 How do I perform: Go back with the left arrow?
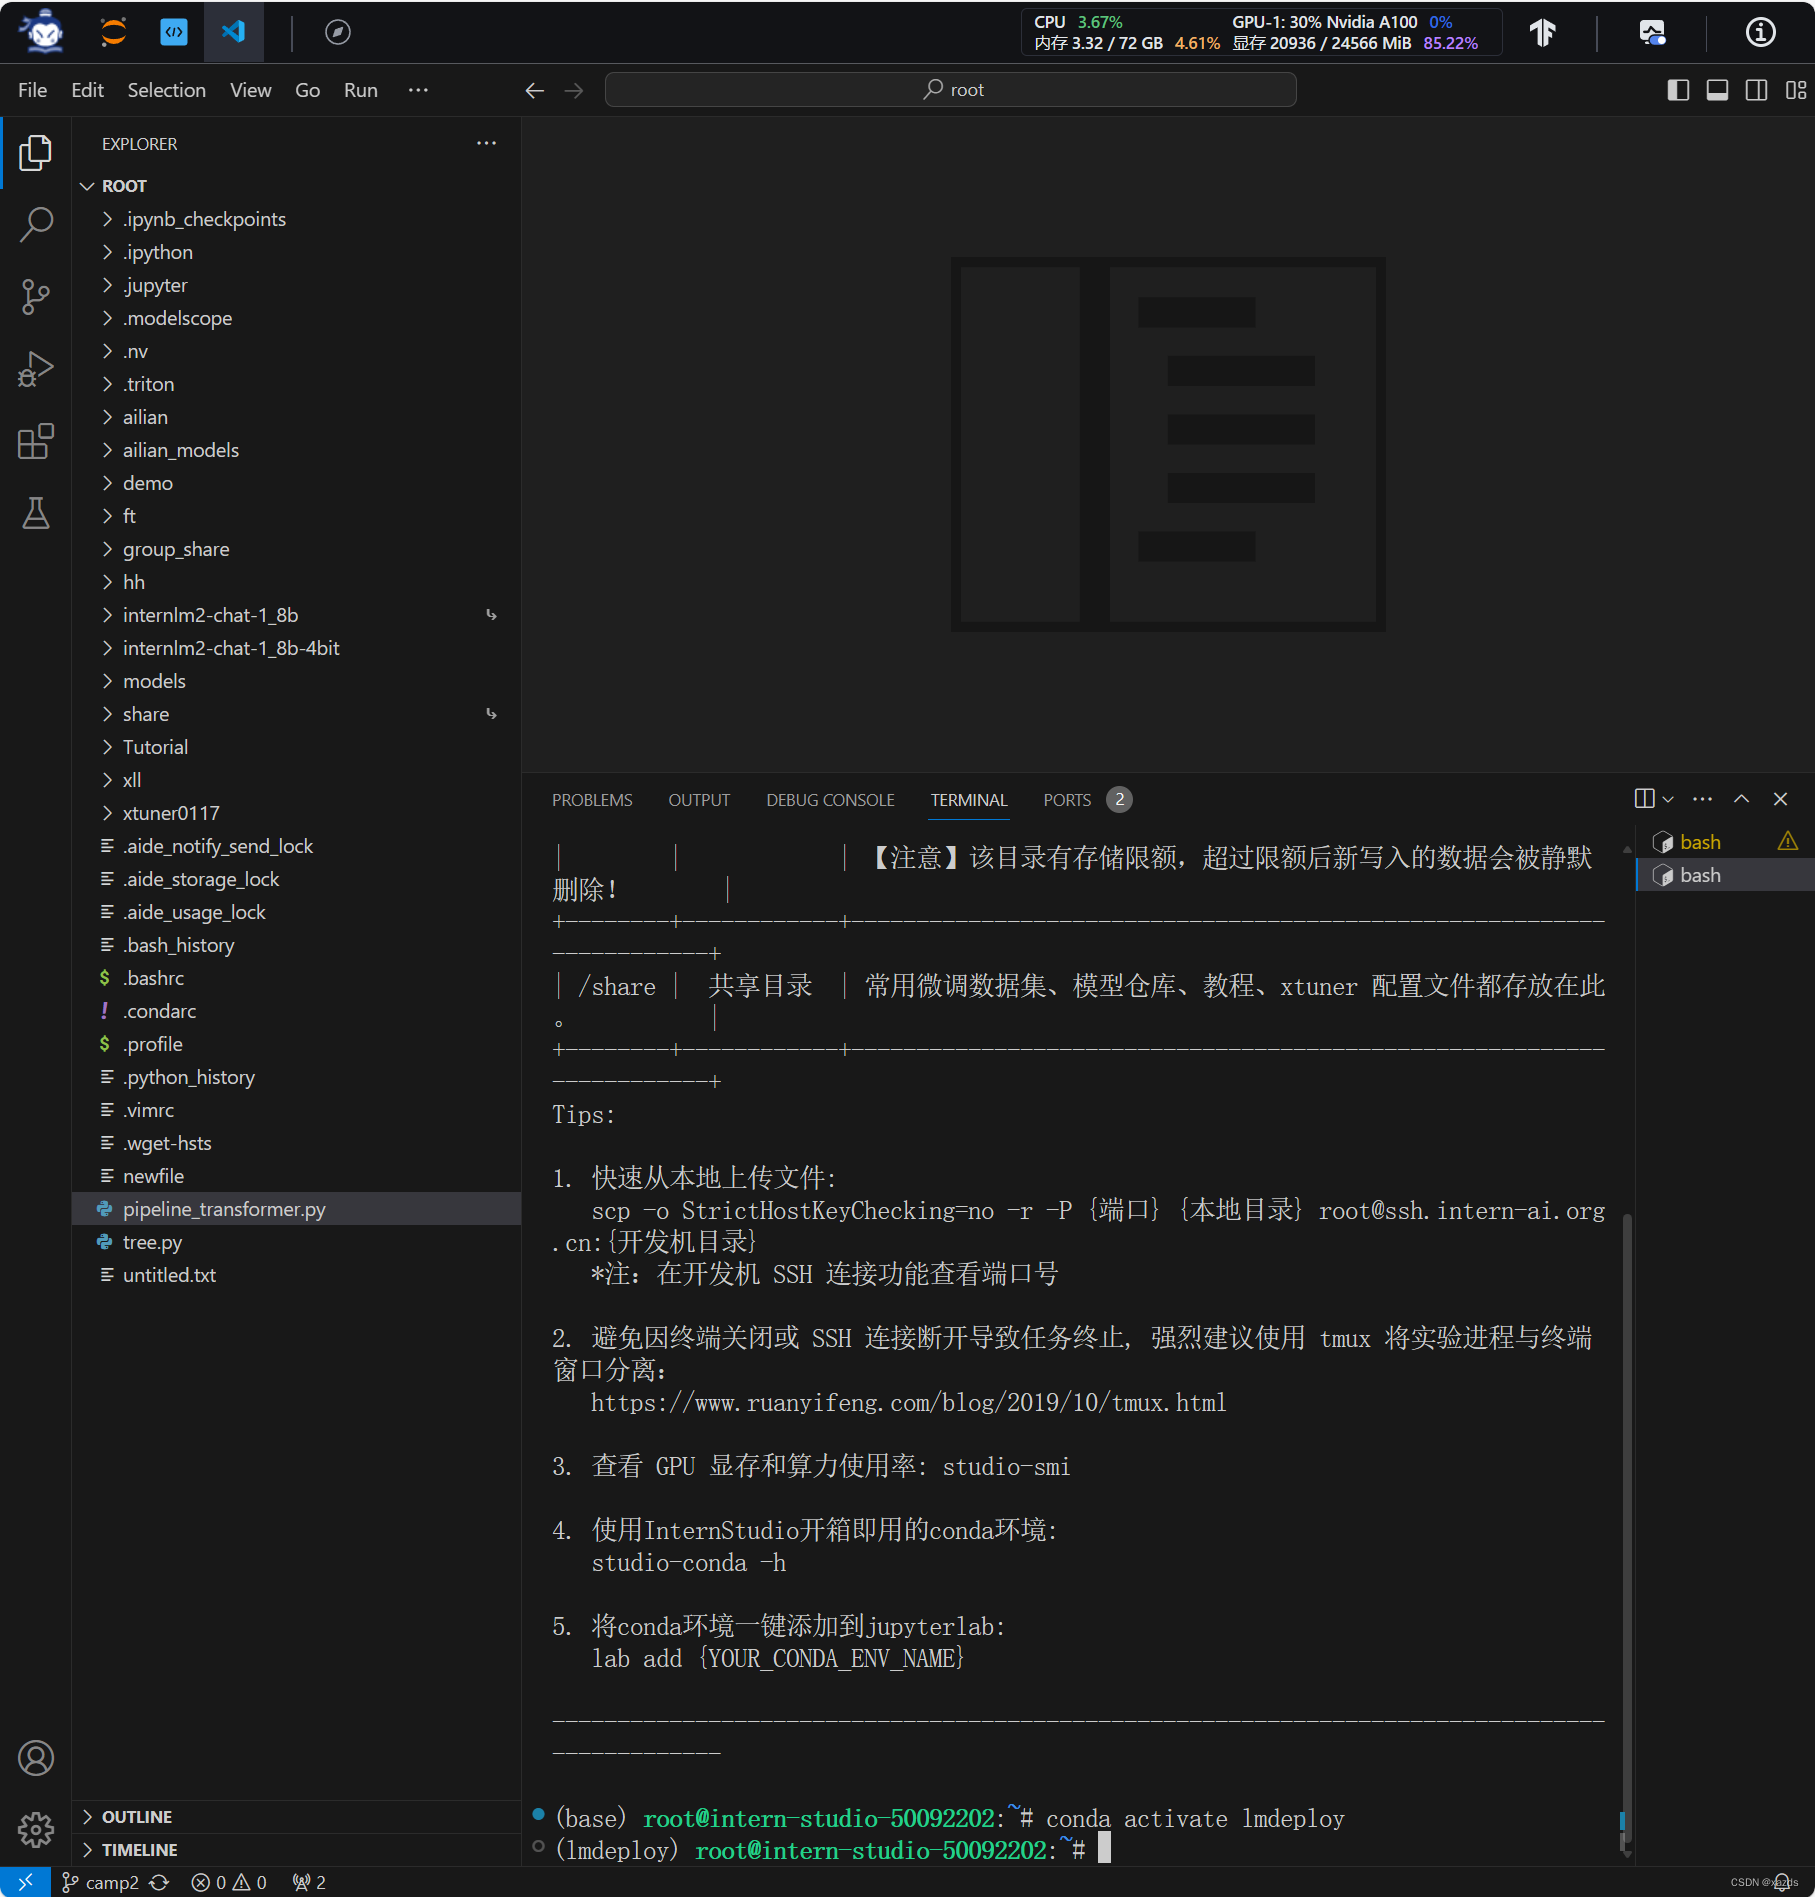coord(535,90)
